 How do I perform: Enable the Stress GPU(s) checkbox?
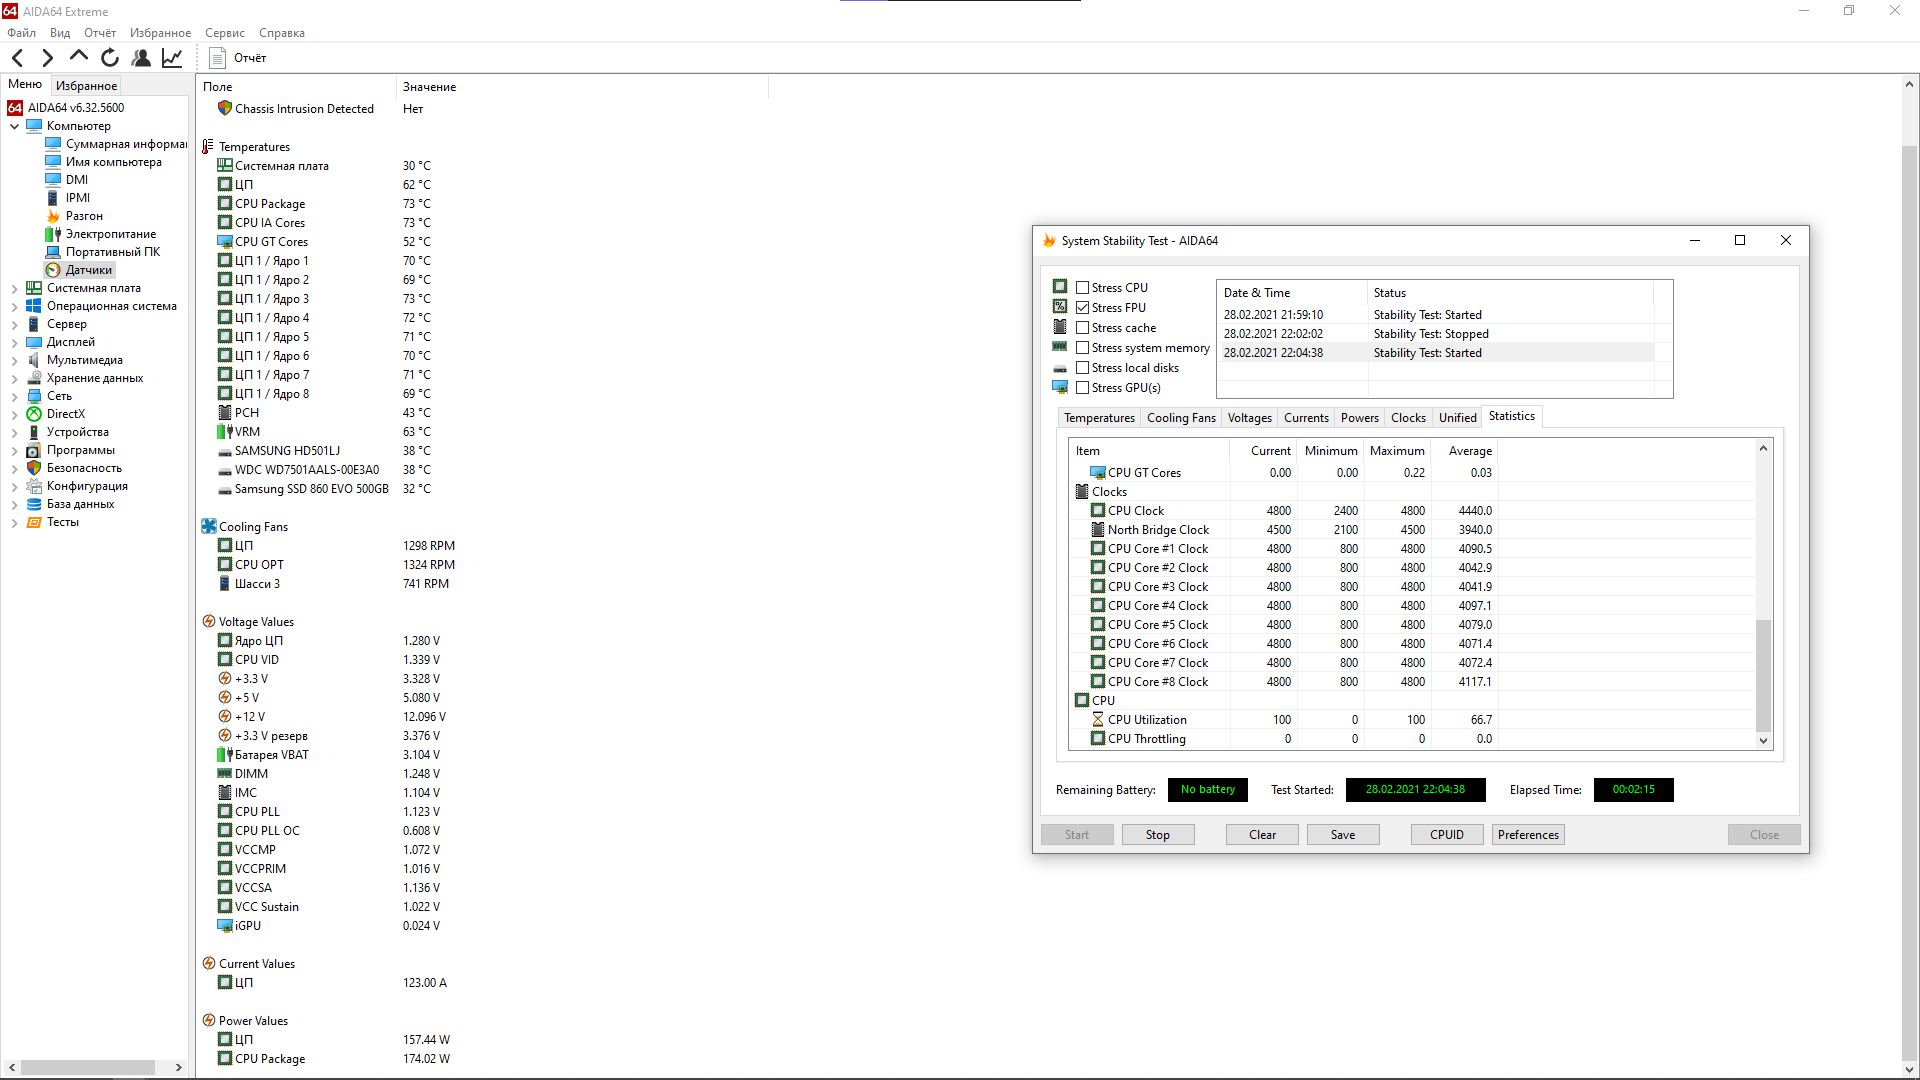click(1082, 388)
